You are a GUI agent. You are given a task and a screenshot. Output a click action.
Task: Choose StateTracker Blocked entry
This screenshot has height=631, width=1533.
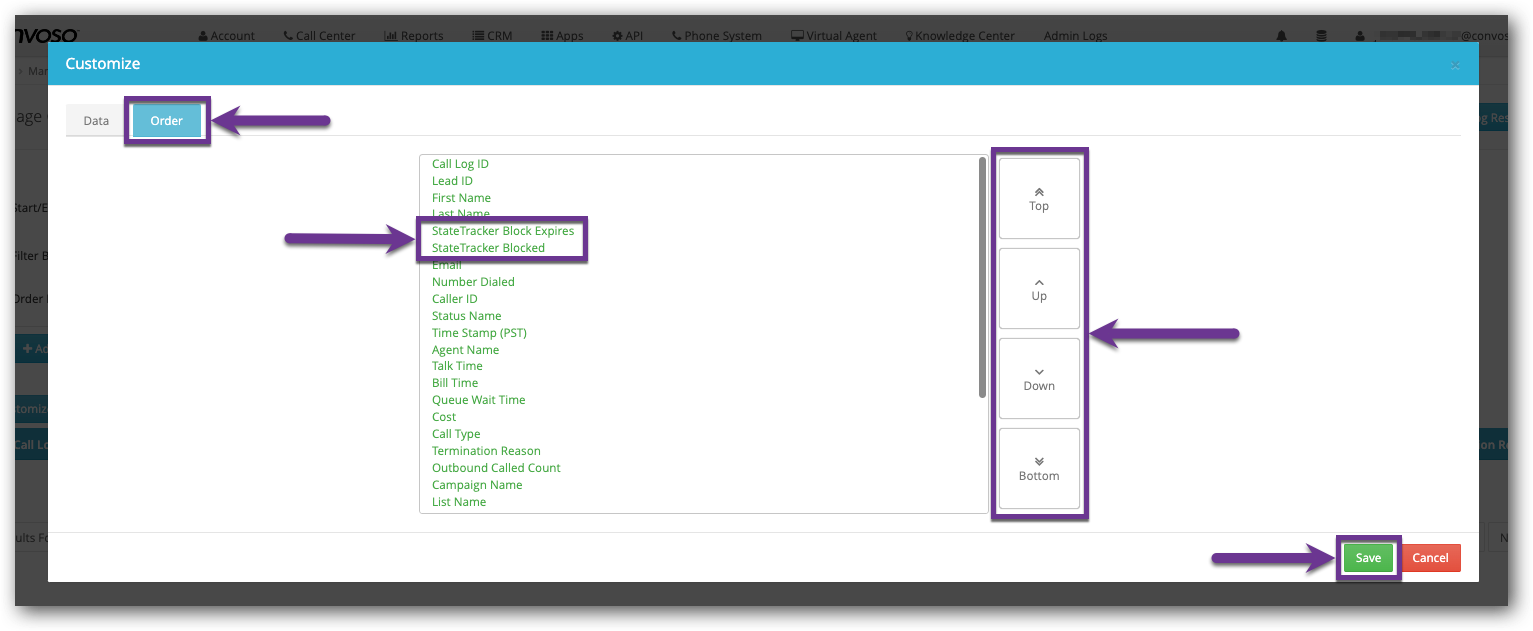point(488,248)
